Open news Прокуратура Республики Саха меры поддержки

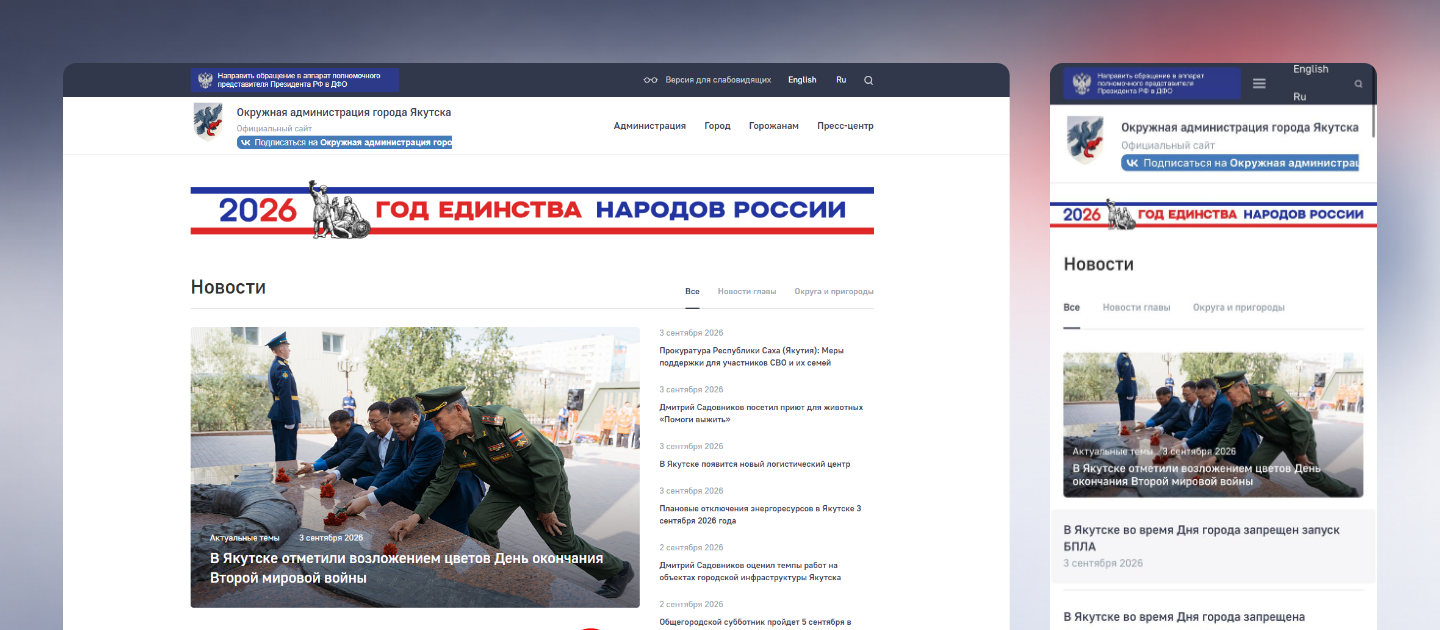pyautogui.click(x=752, y=357)
